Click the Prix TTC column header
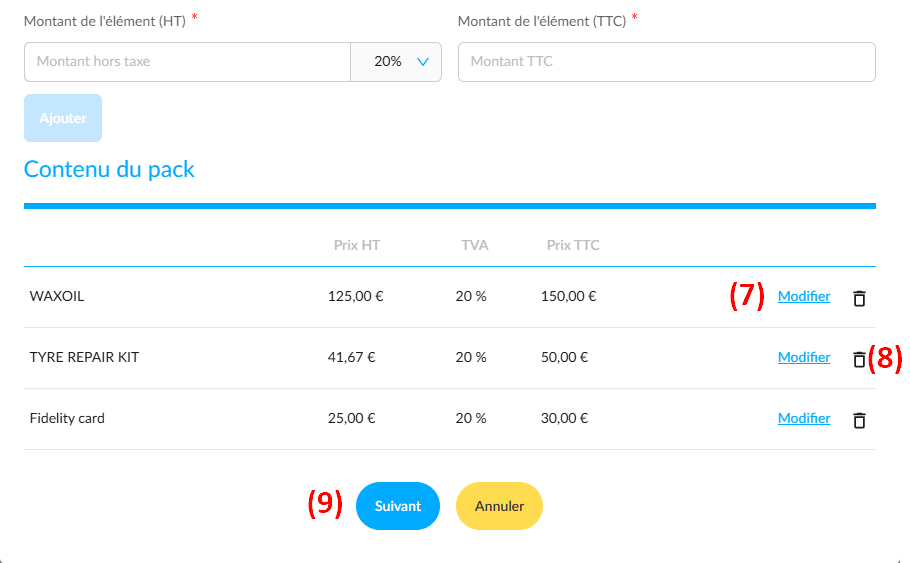Screen dimensions: 910x563 tap(573, 245)
